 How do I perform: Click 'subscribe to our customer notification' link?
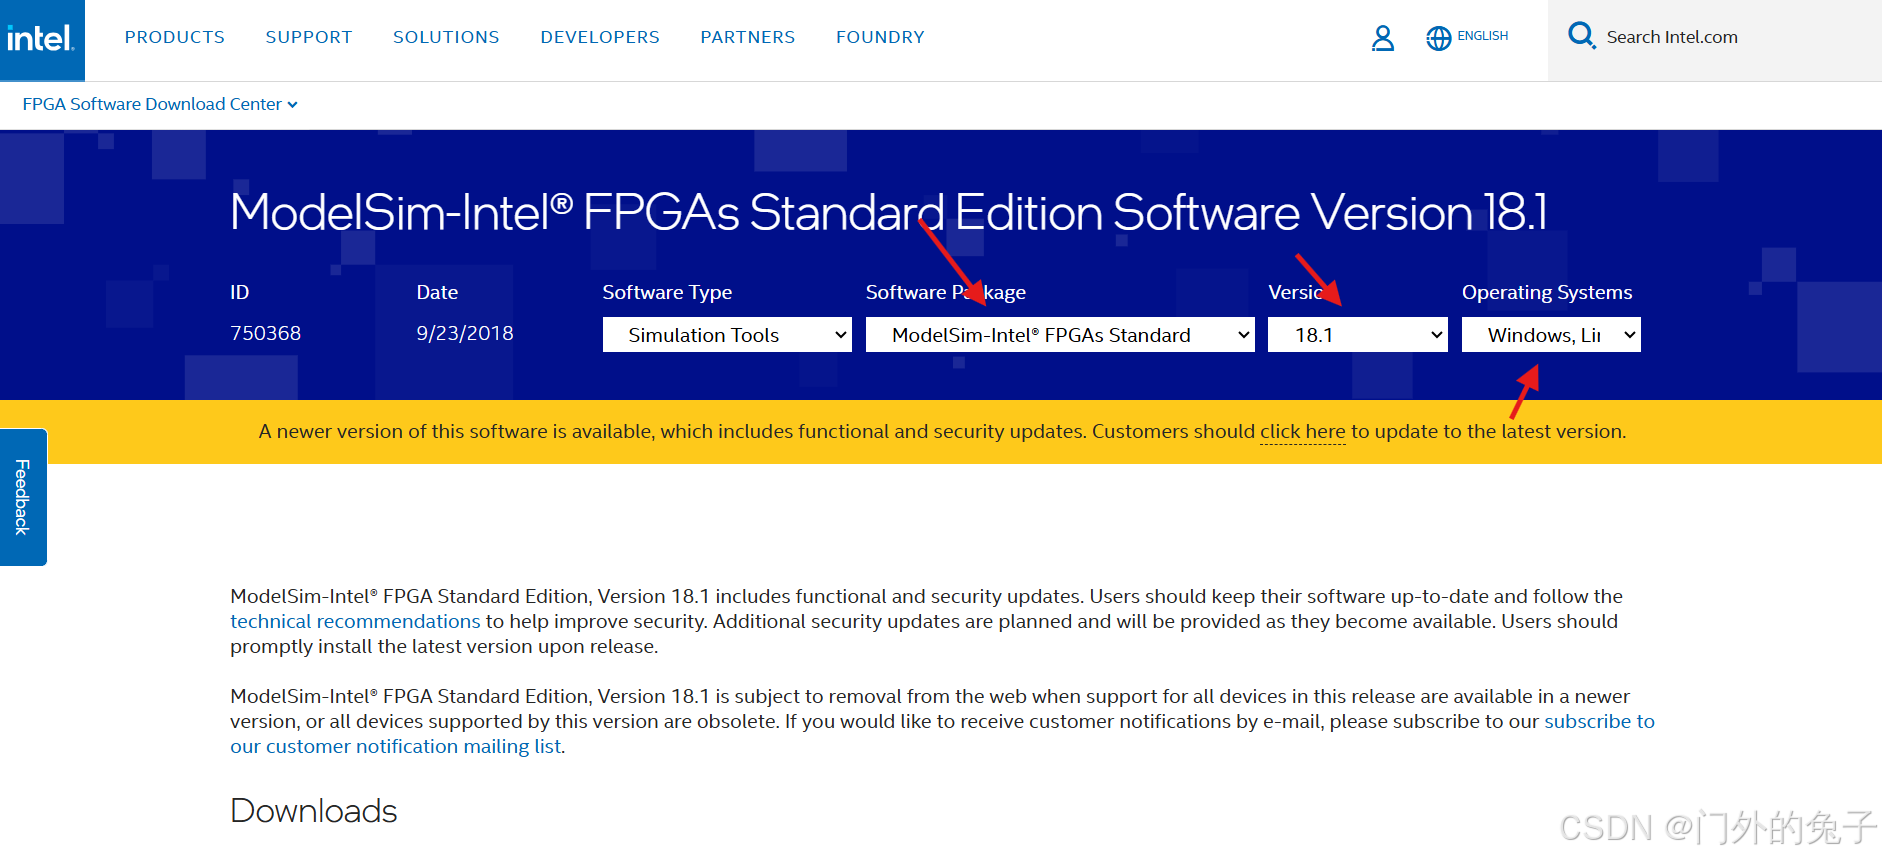tap(942, 734)
